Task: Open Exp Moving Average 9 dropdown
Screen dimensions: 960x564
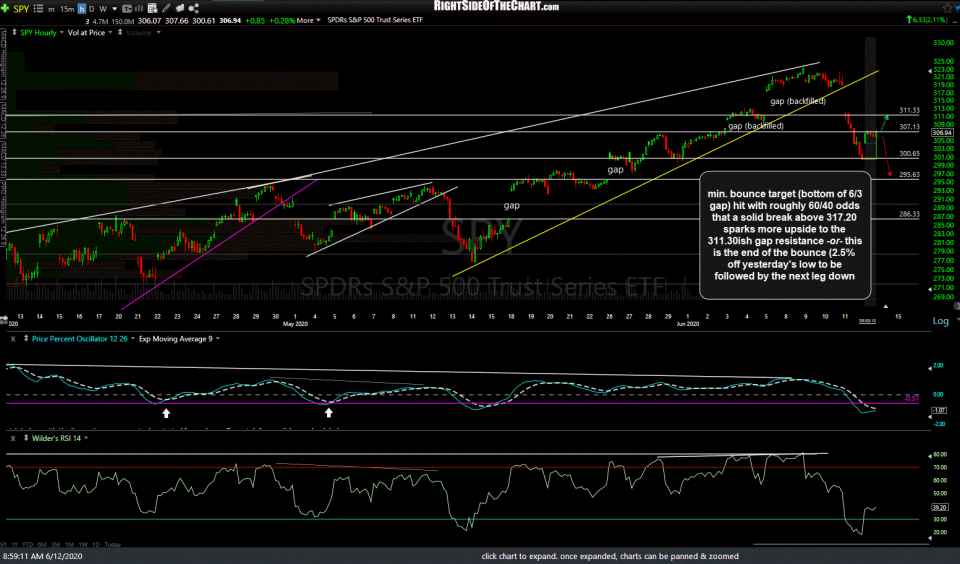Action: click(x=217, y=339)
